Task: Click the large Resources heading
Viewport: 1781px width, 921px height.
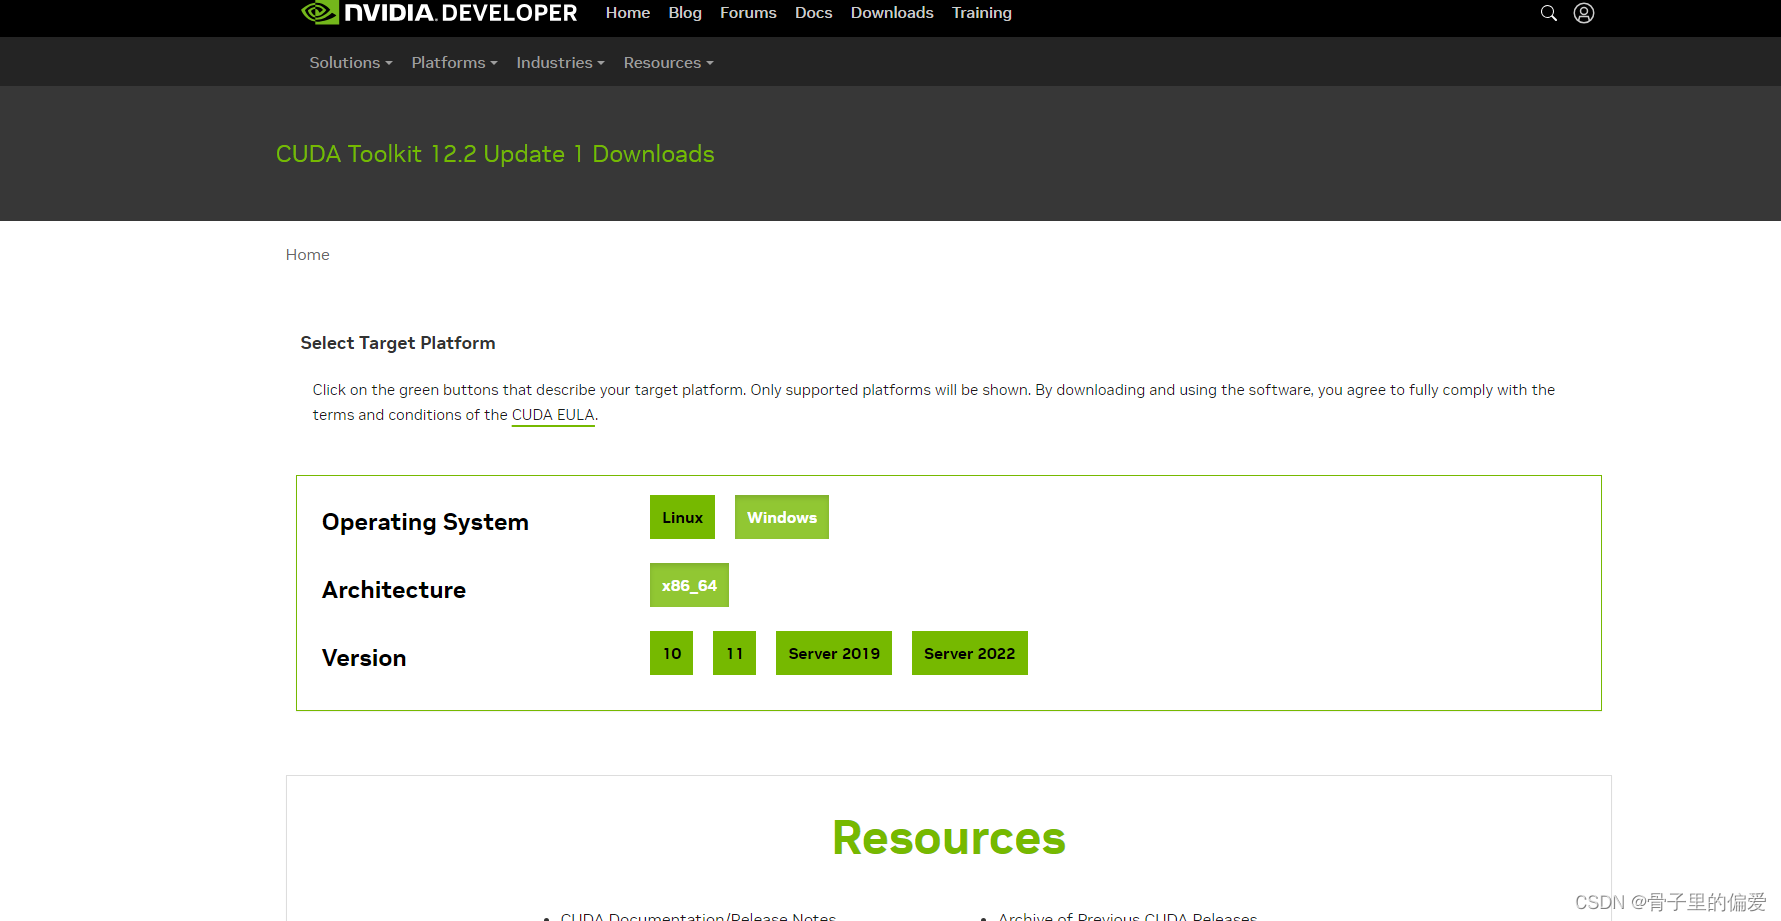Action: 949,838
